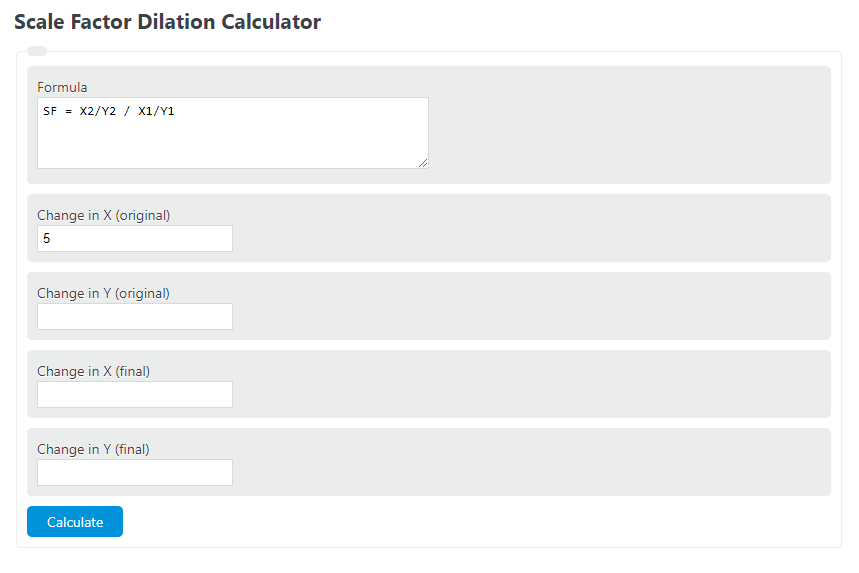Click into the Change in Y (final) field

click(x=135, y=472)
